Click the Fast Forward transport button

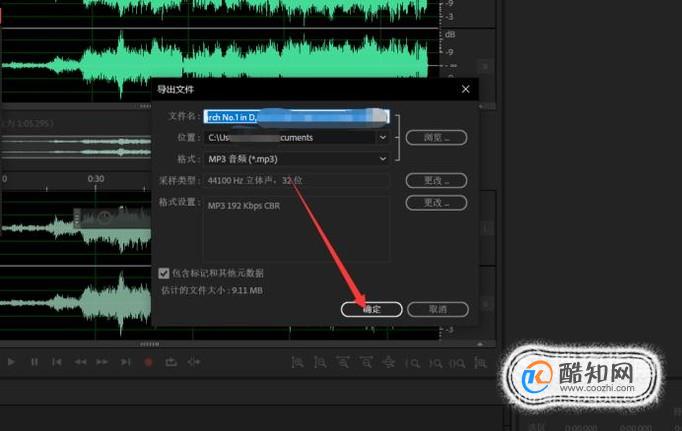[x=102, y=362]
